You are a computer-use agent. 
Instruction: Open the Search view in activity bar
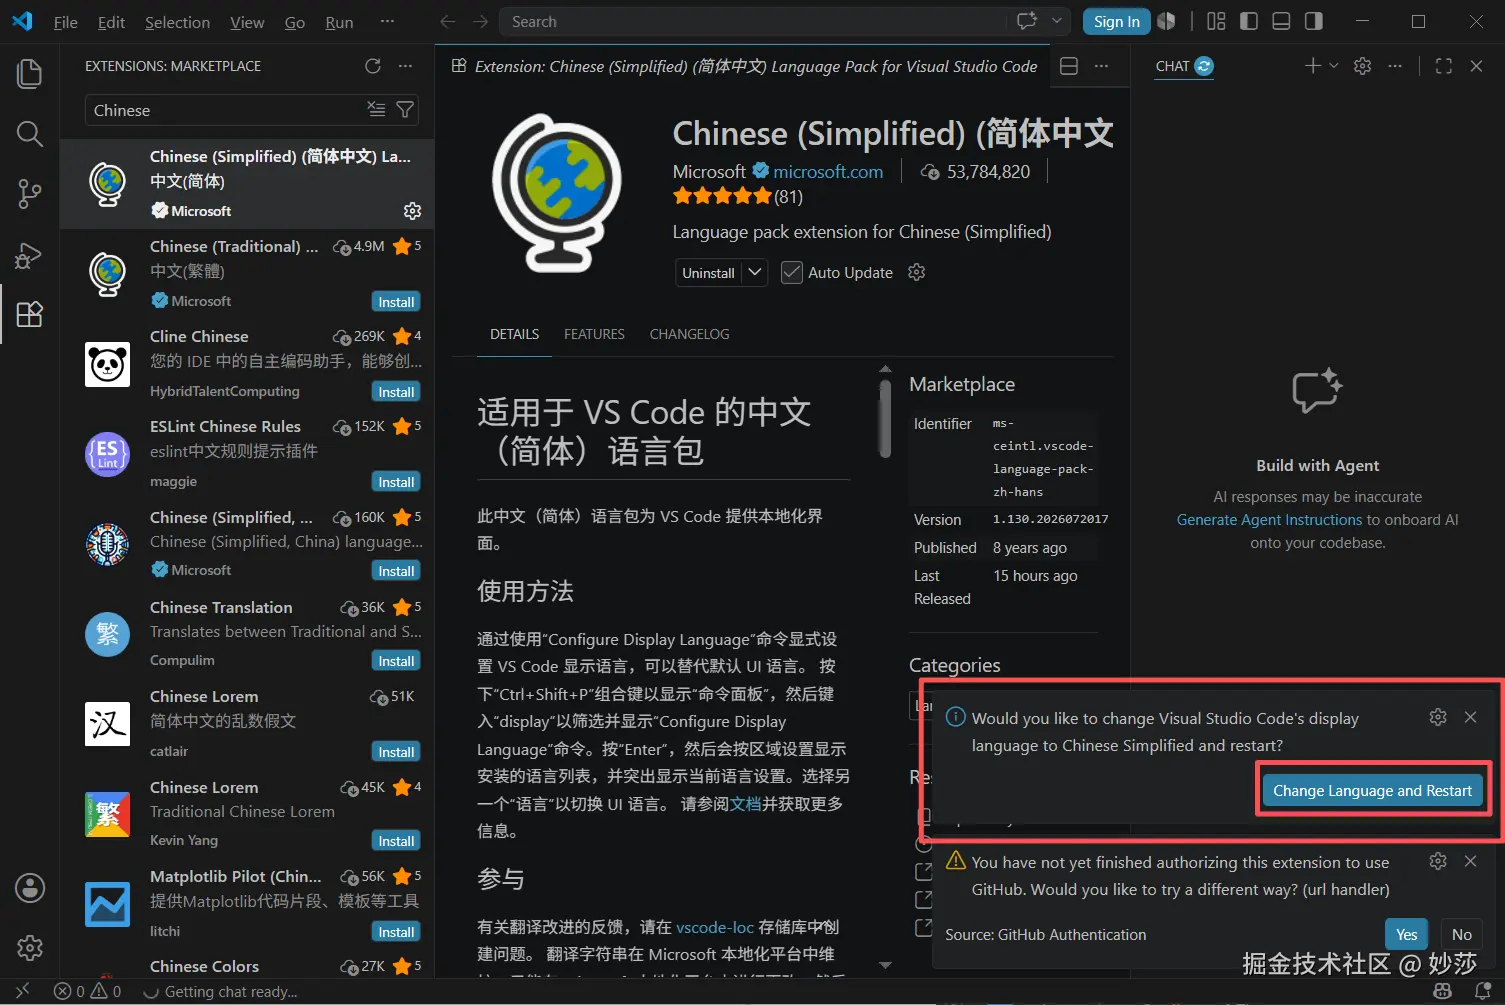pyautogui.click(x=30, y=134)
